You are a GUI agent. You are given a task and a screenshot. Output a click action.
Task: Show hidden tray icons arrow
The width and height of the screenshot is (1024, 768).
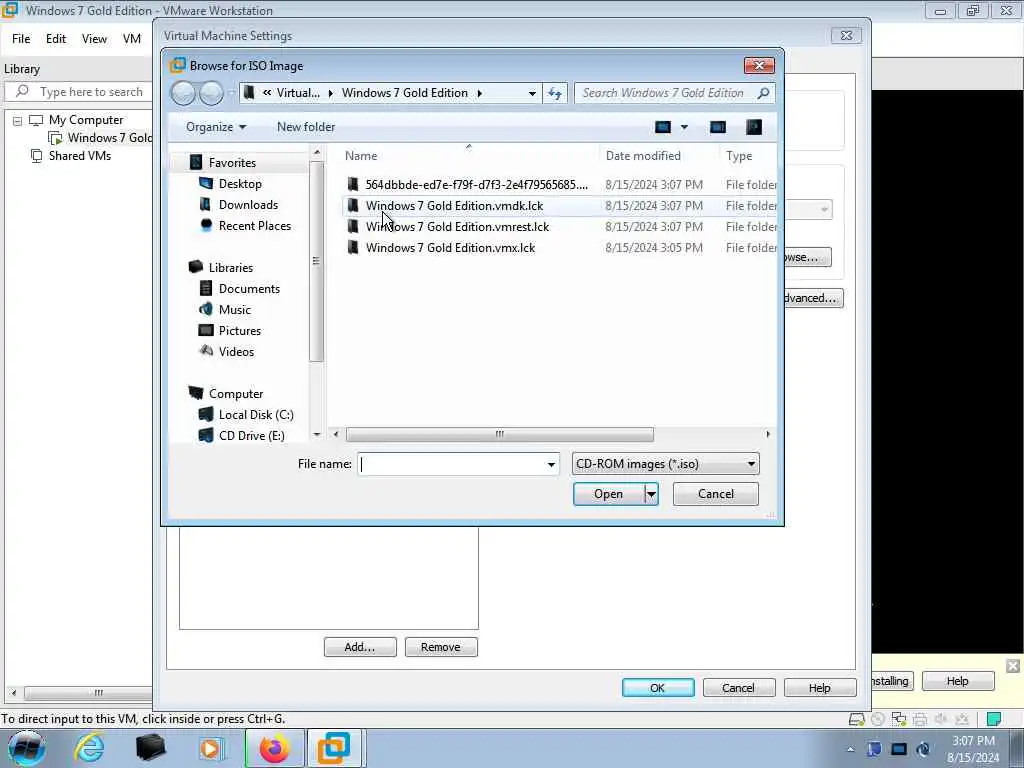coord(850,749)
